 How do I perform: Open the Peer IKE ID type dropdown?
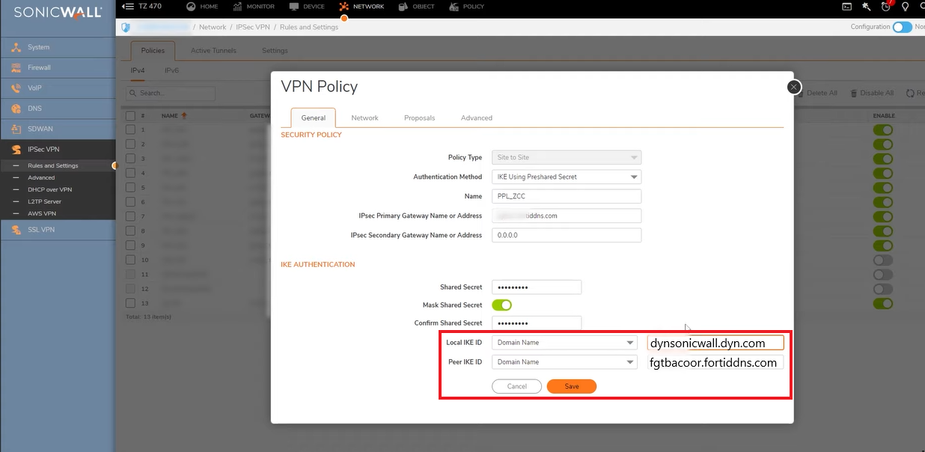tap(565, 362)
